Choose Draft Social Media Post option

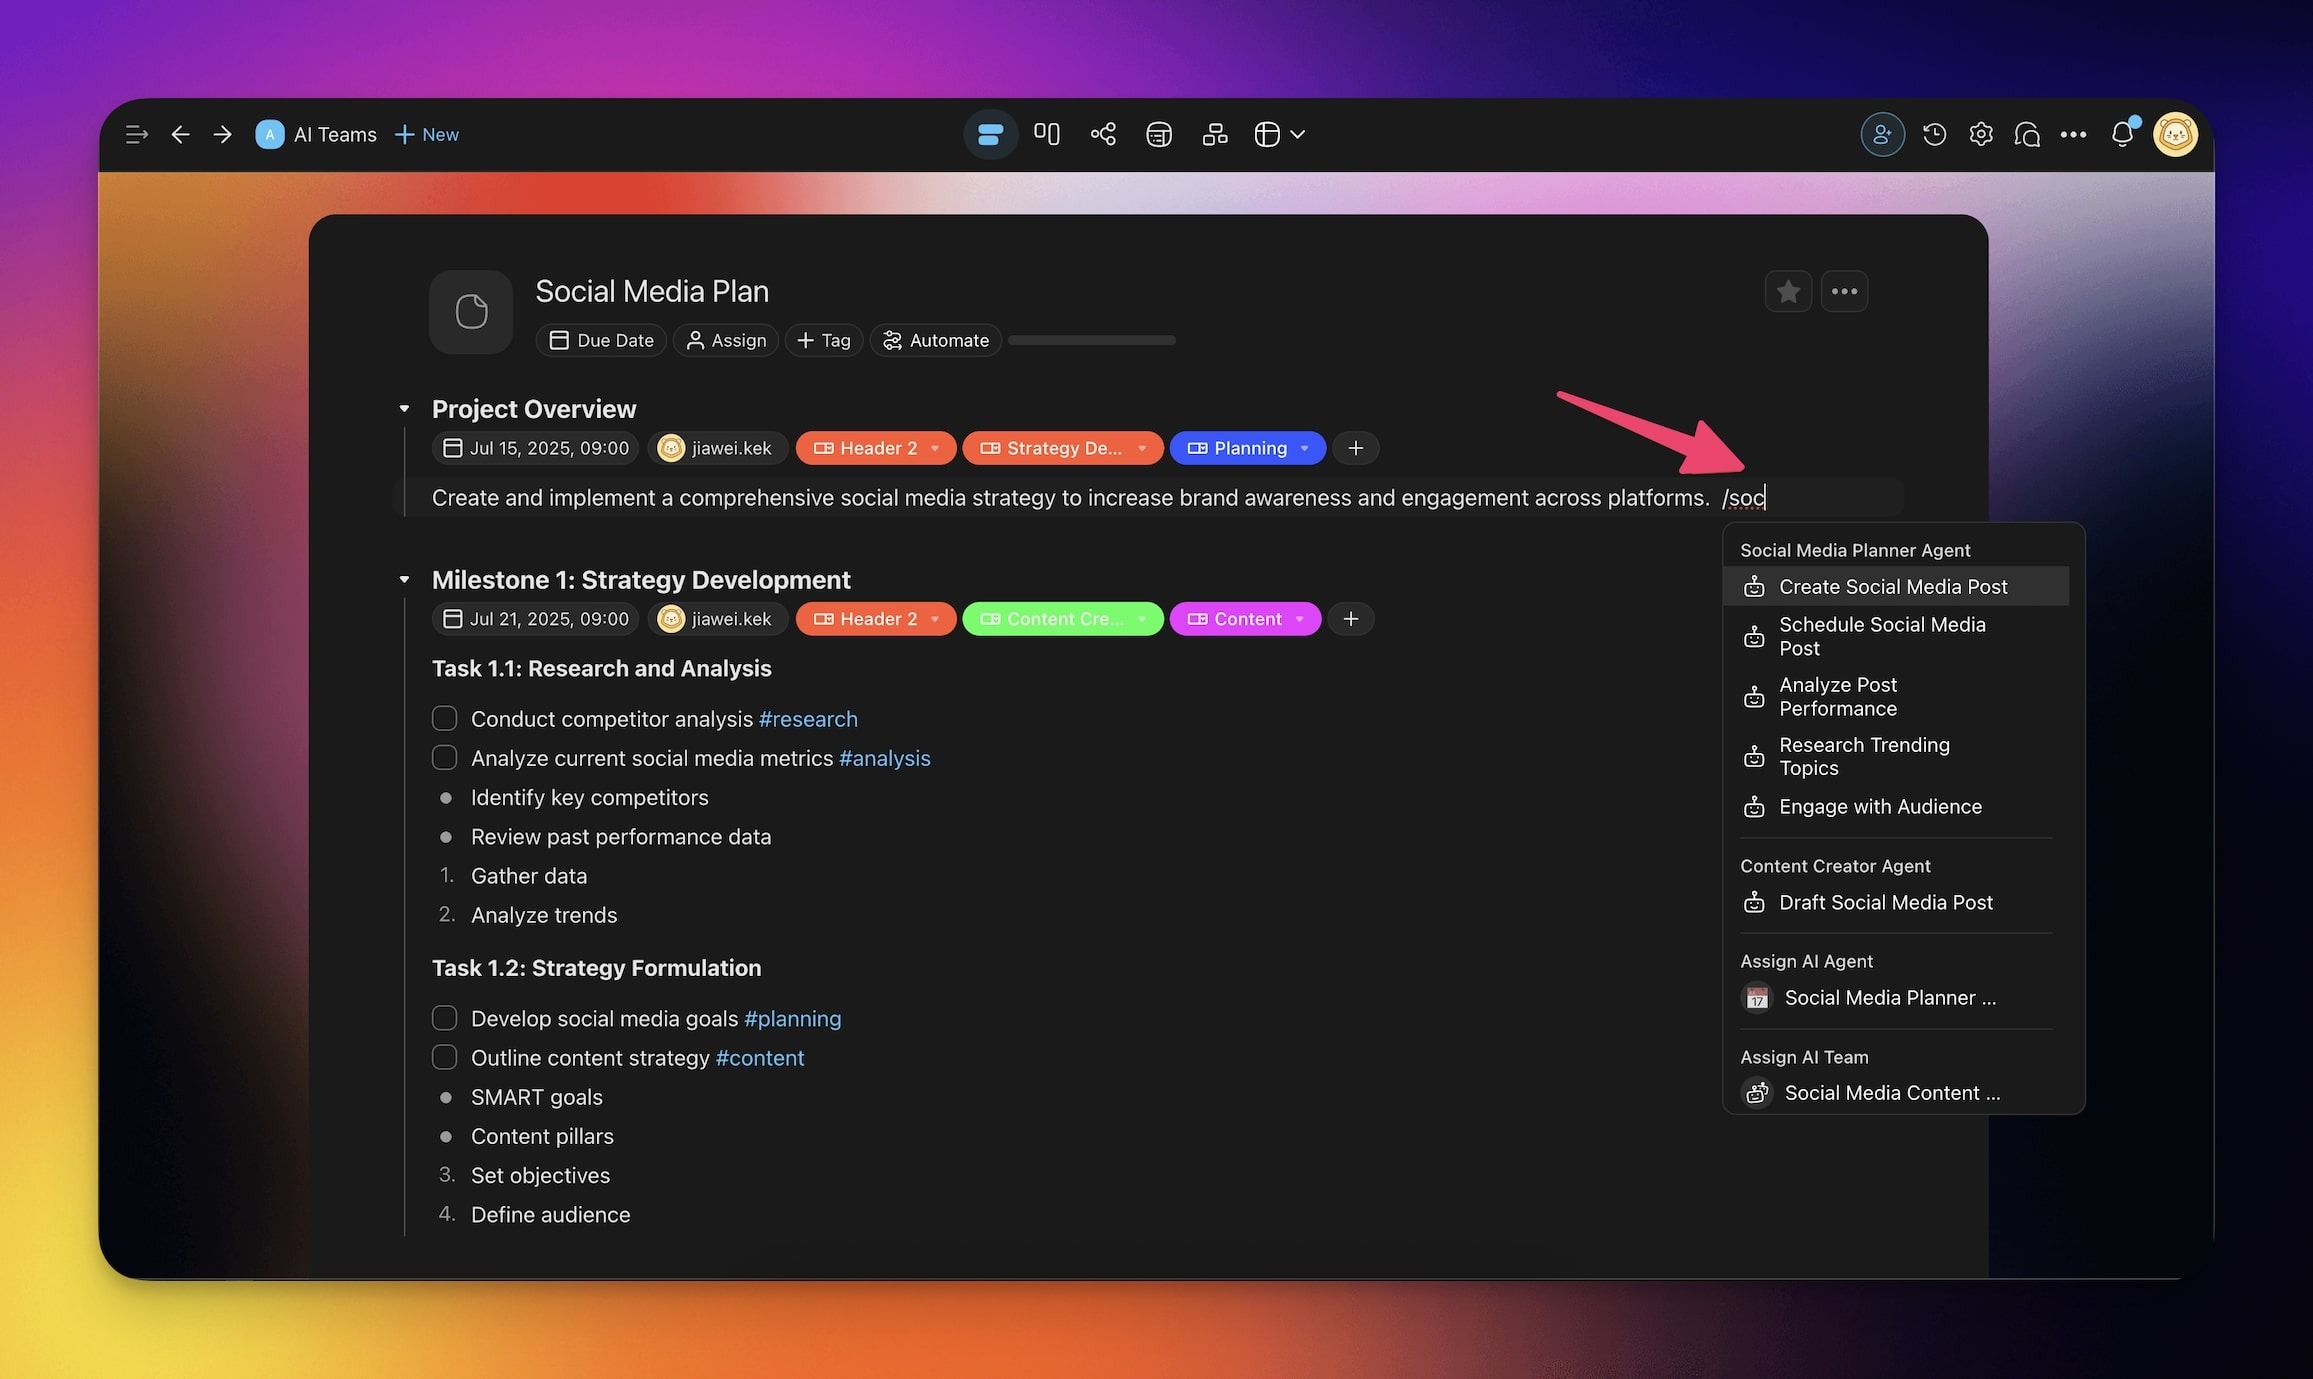coord(1885,902)
